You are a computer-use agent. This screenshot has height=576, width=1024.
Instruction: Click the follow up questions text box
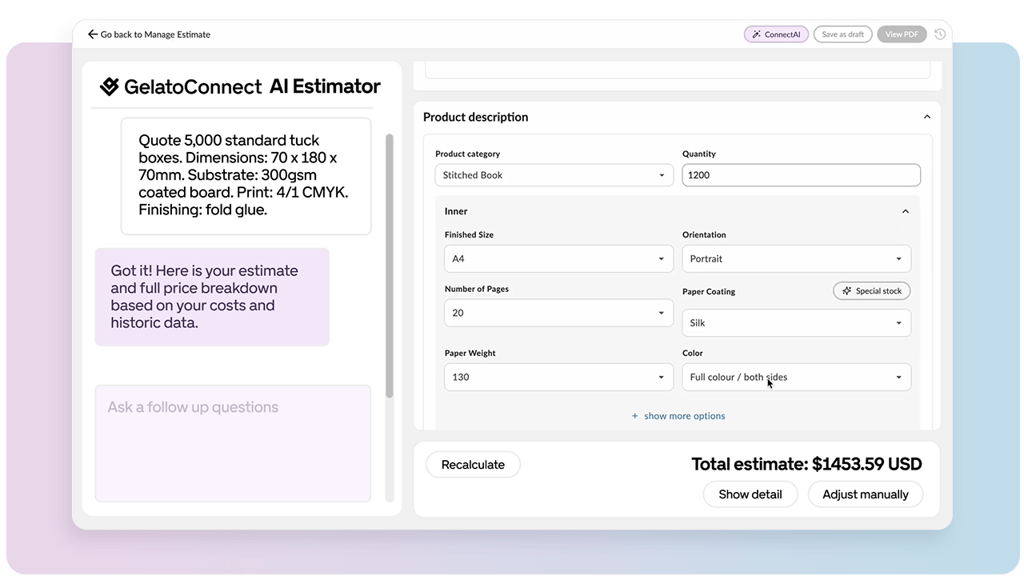pos(233,443)
